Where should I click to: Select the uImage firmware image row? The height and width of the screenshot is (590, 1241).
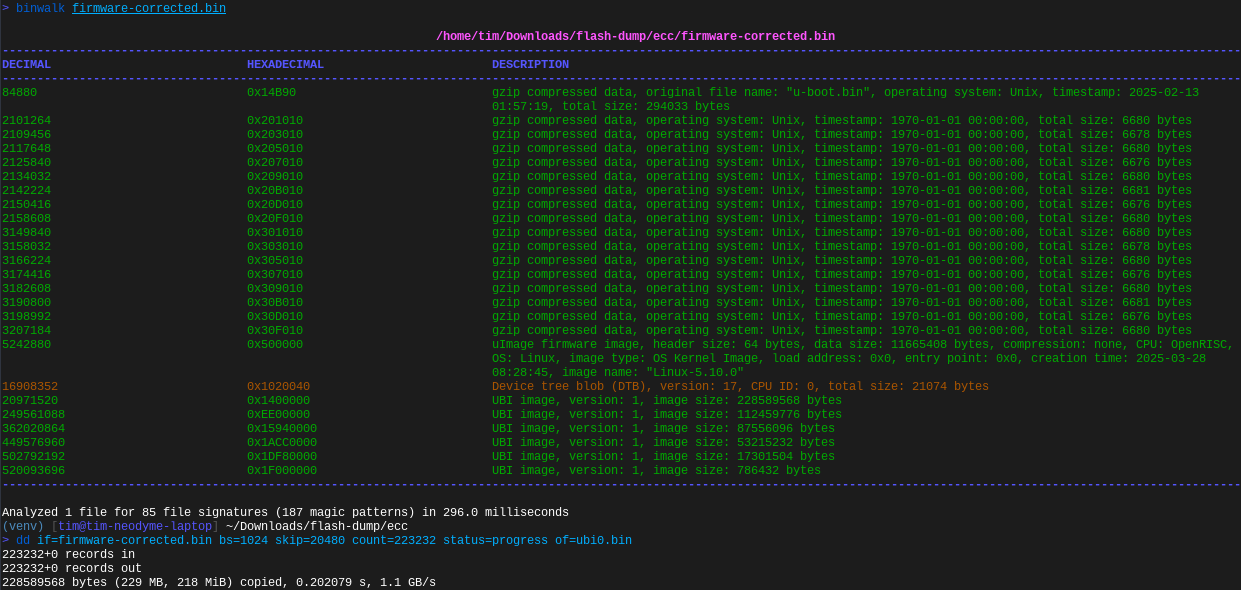700,344
